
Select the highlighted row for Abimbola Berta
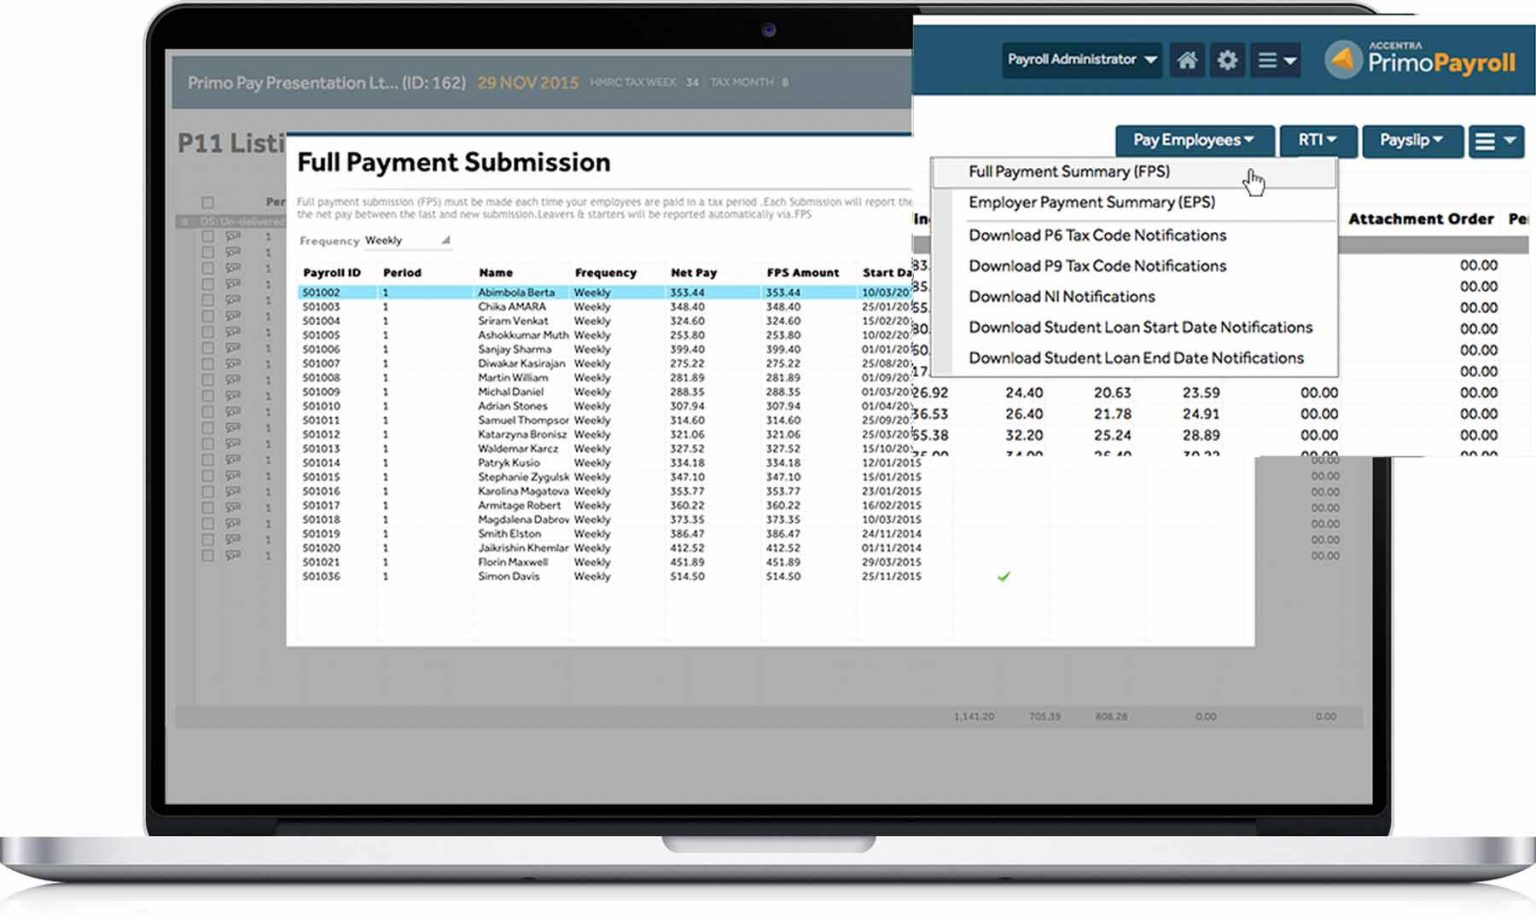pos(604,292)
